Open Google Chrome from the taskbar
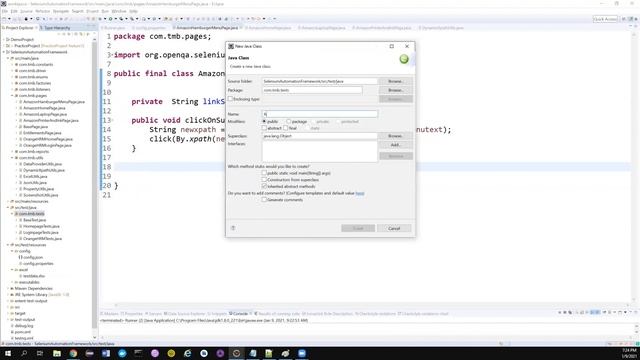640x360 pixels. (73, 353)
